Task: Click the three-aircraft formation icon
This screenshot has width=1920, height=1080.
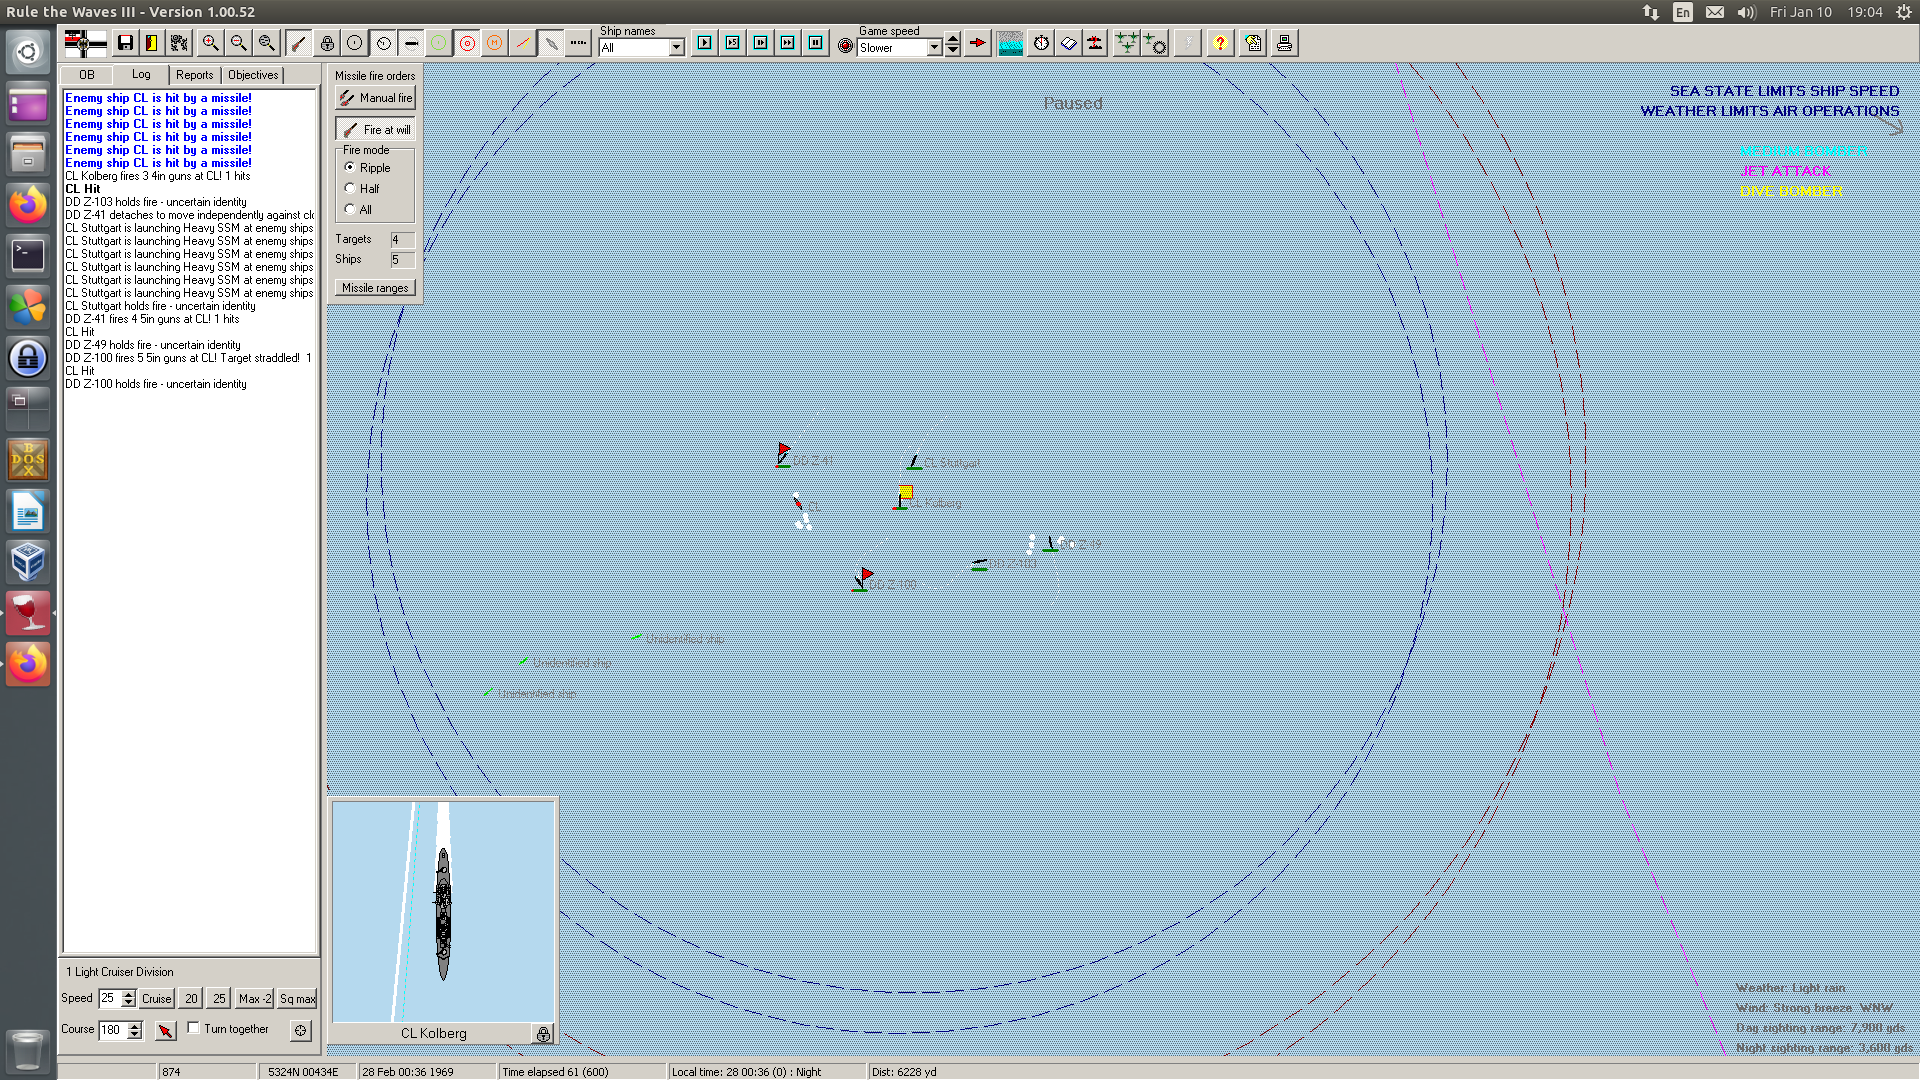Action: point(1127,43)
